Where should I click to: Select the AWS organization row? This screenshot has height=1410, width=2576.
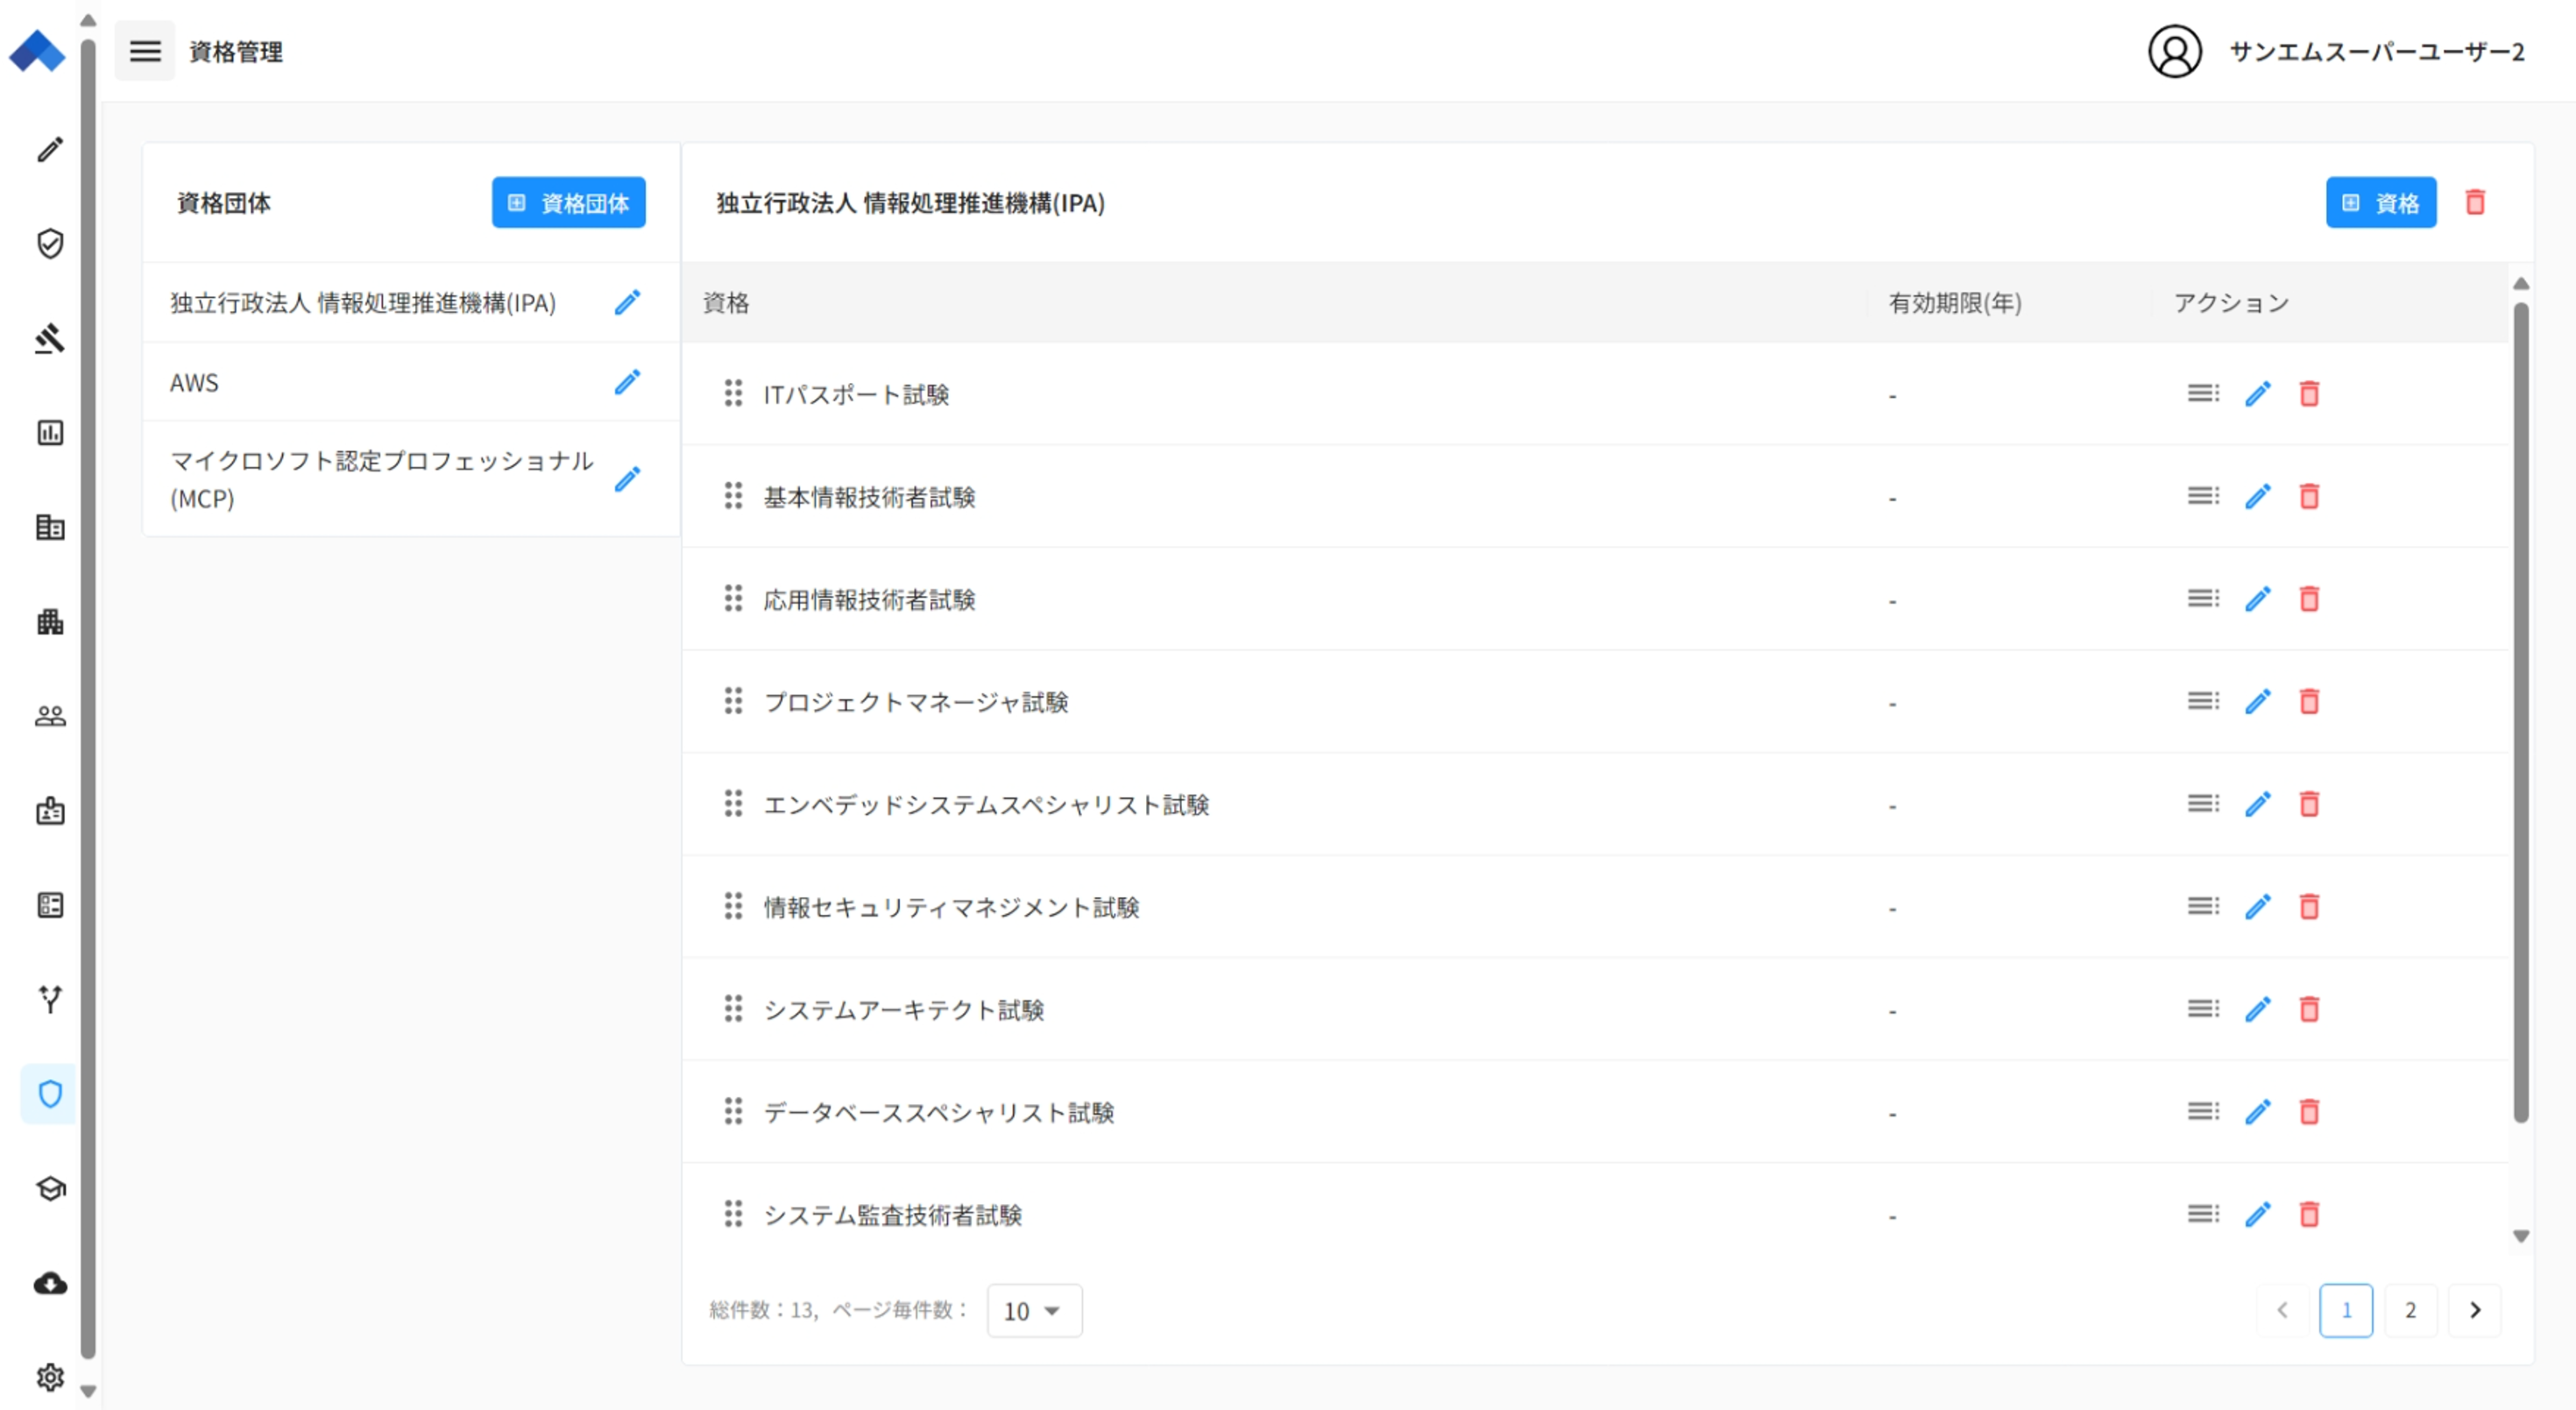411,382
